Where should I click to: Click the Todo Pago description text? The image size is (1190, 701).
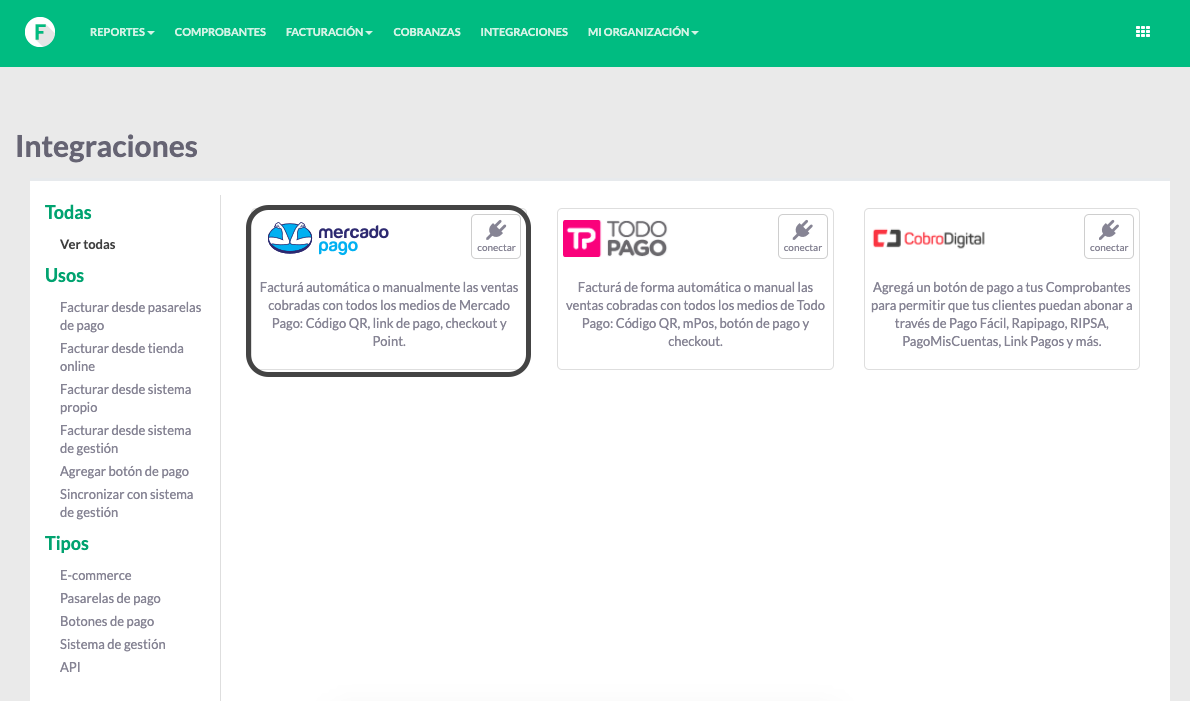pos(695,314)
